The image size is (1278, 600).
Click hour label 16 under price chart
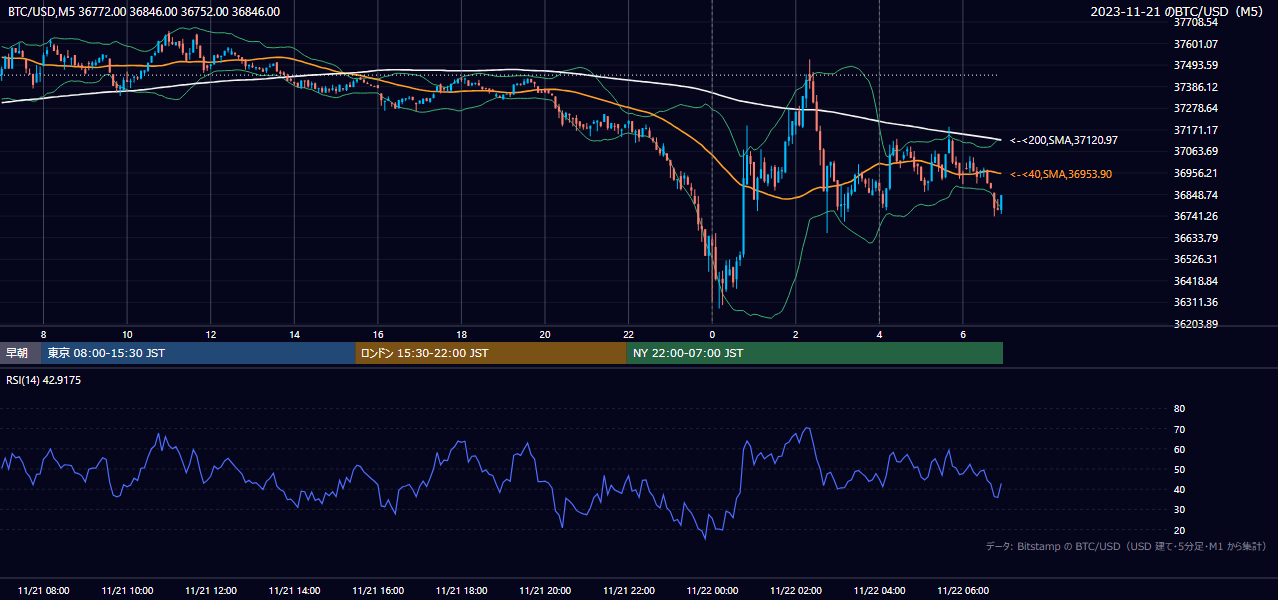point(378,334)
